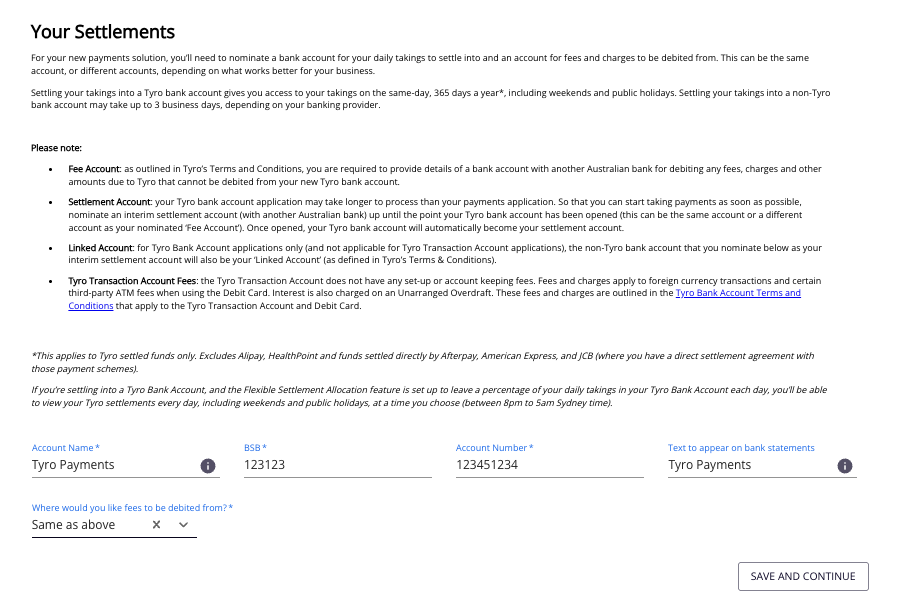Click the bold "Linked Account" term
Viewport: 900px width, 613px height.
100,246
